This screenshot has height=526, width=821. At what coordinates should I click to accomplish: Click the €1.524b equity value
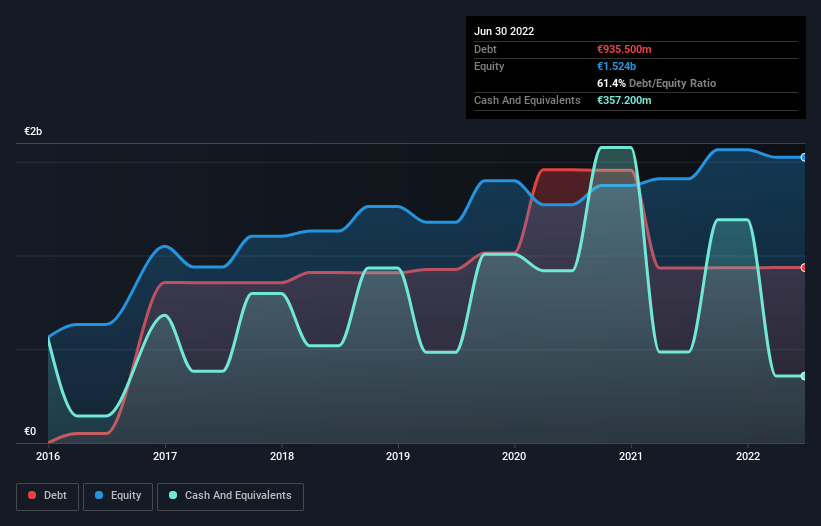coord(616,66)
